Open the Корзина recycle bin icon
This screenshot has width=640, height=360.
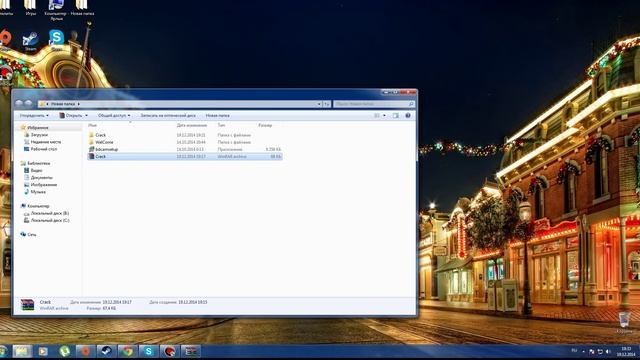[624, 322]
